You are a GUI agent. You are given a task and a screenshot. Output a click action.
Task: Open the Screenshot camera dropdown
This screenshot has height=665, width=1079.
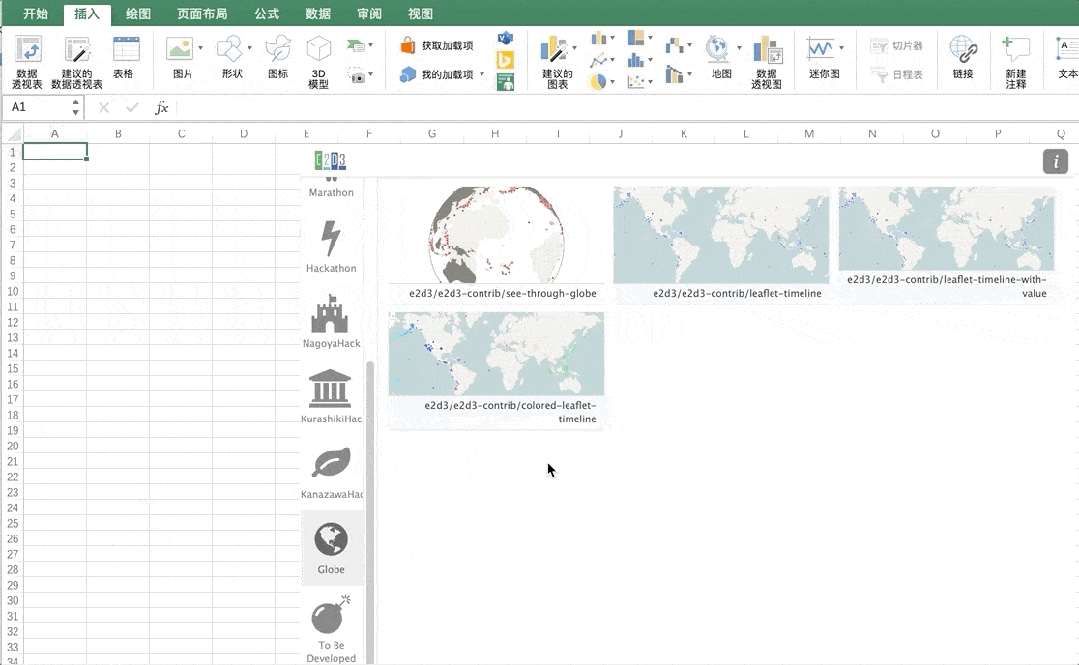[x=370, y=74]
